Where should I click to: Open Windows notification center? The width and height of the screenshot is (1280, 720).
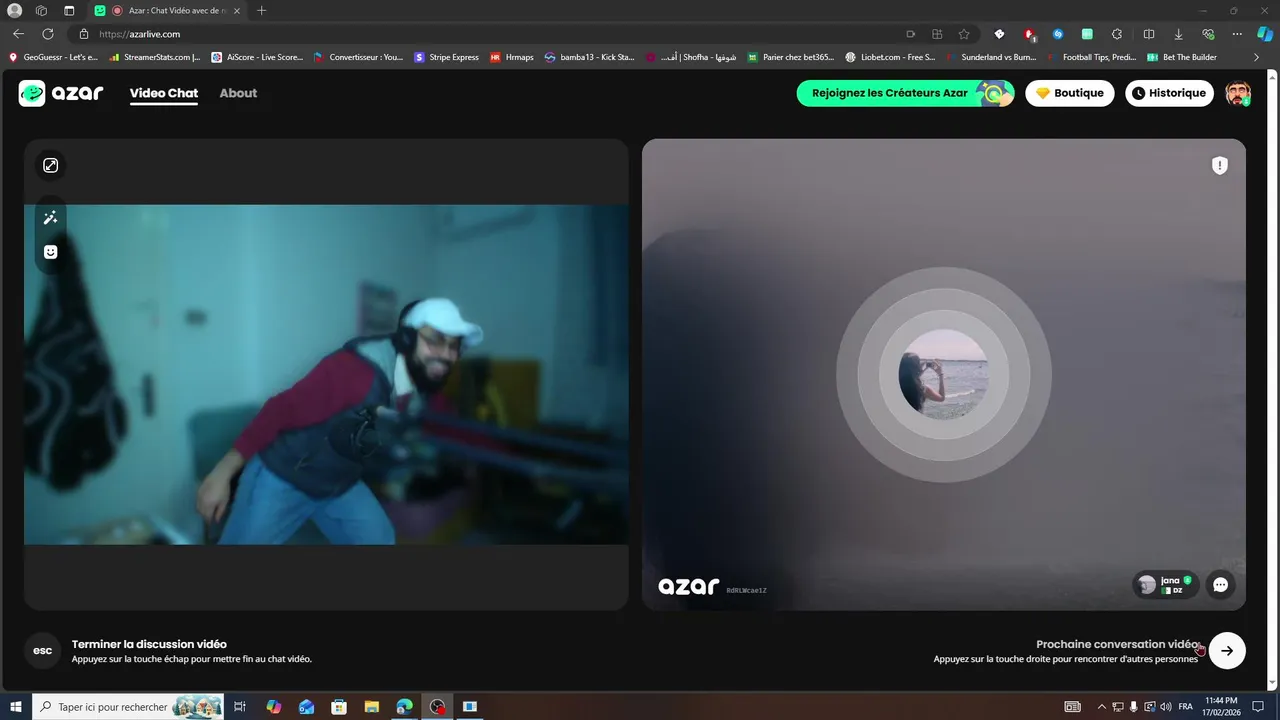click(x=1259, y=707)
